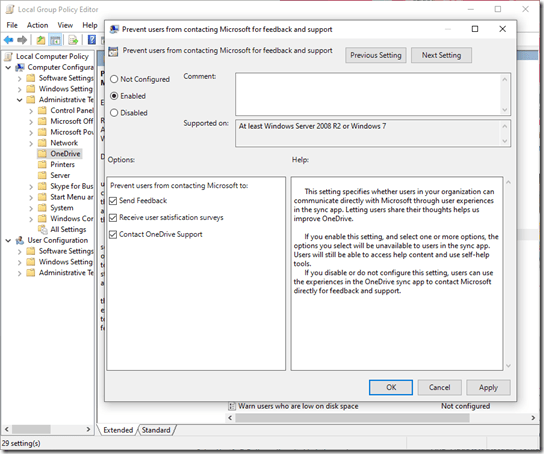The image size is (544, 454).
Task: Click the Control Panel folder icon
Action: coord(42,110)
